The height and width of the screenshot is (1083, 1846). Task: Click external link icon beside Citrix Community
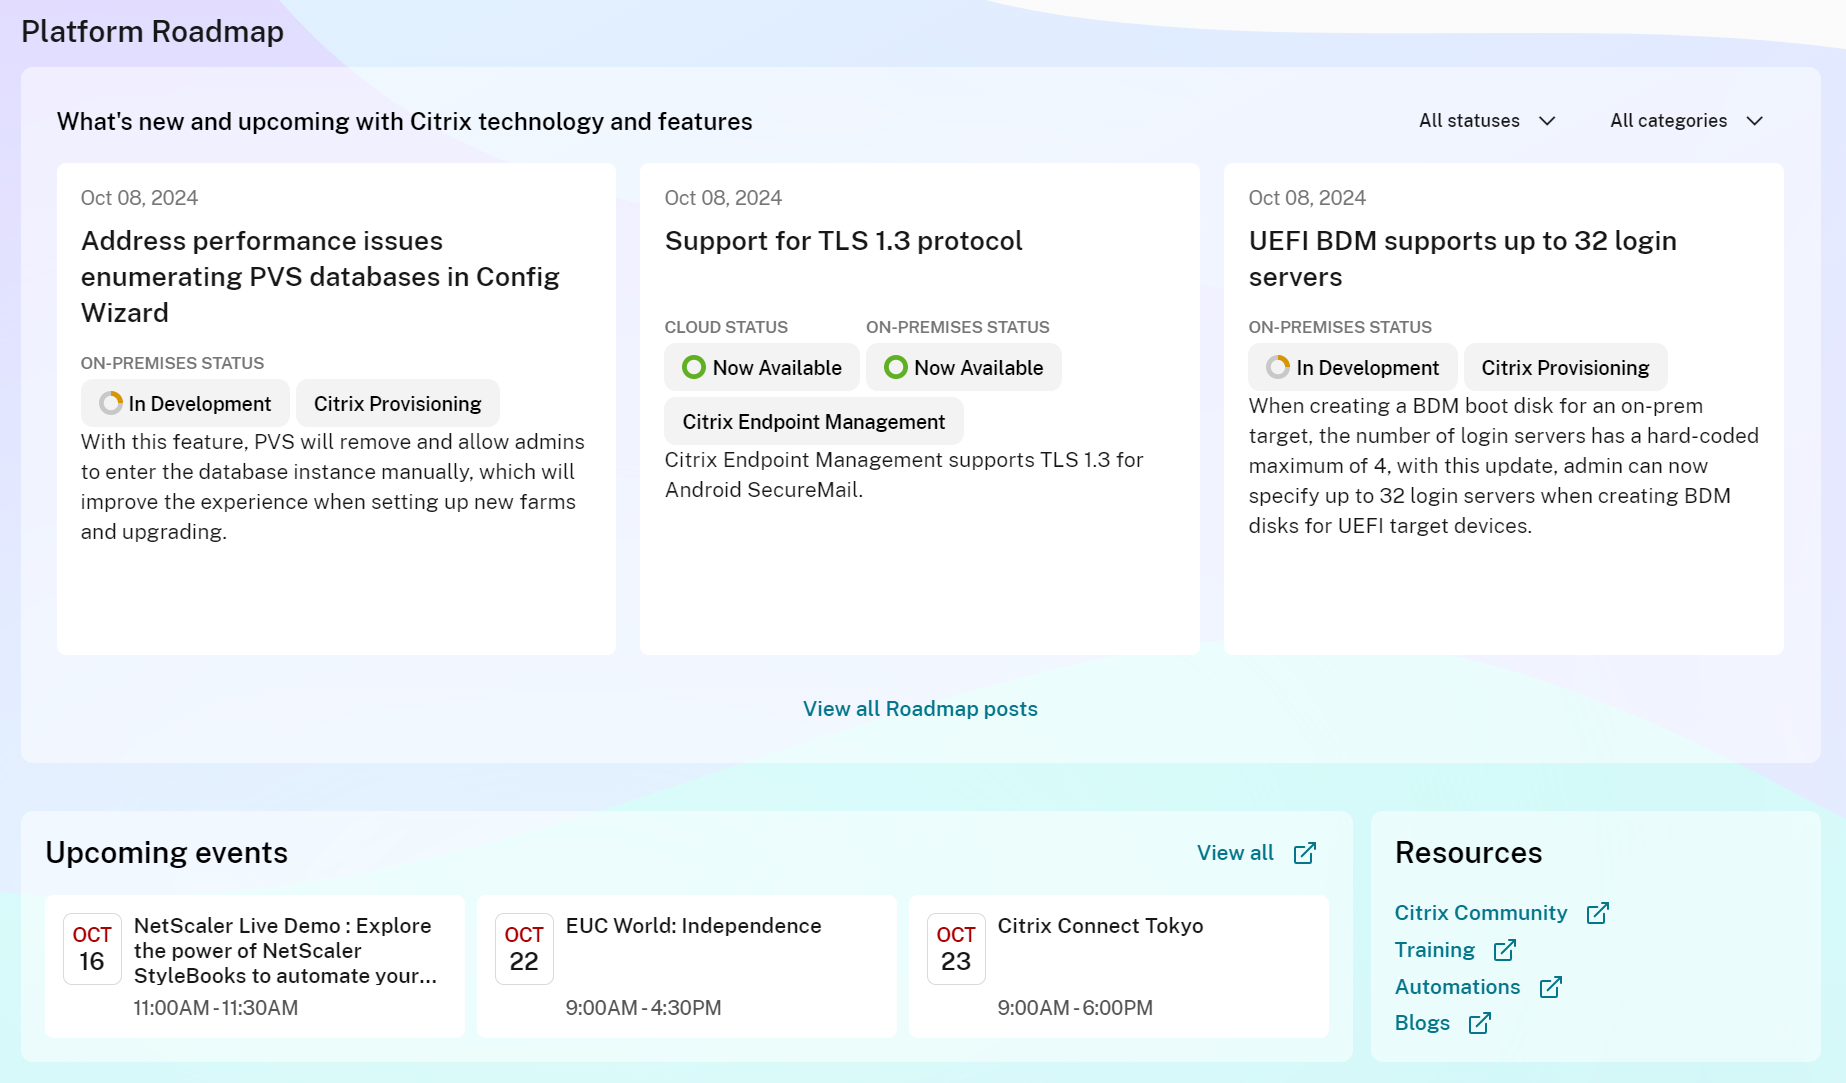[1597, 913]
